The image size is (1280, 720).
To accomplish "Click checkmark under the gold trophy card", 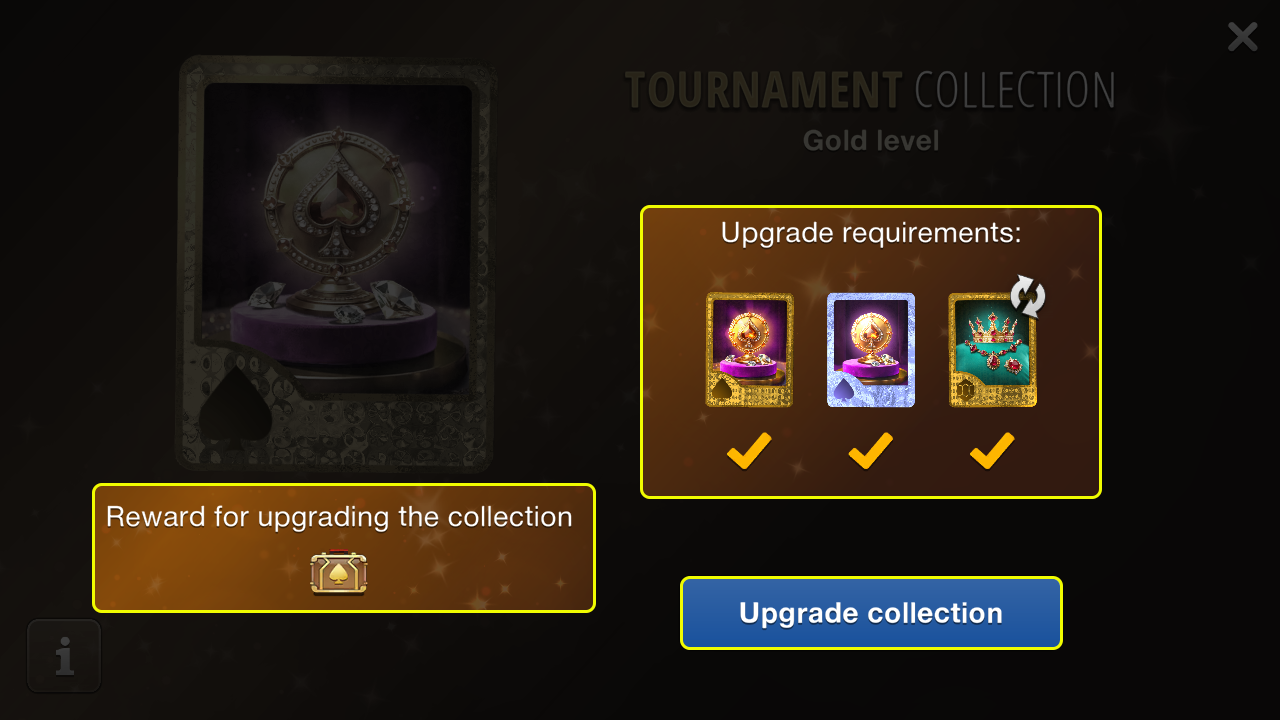I will [x=749, y=451].
